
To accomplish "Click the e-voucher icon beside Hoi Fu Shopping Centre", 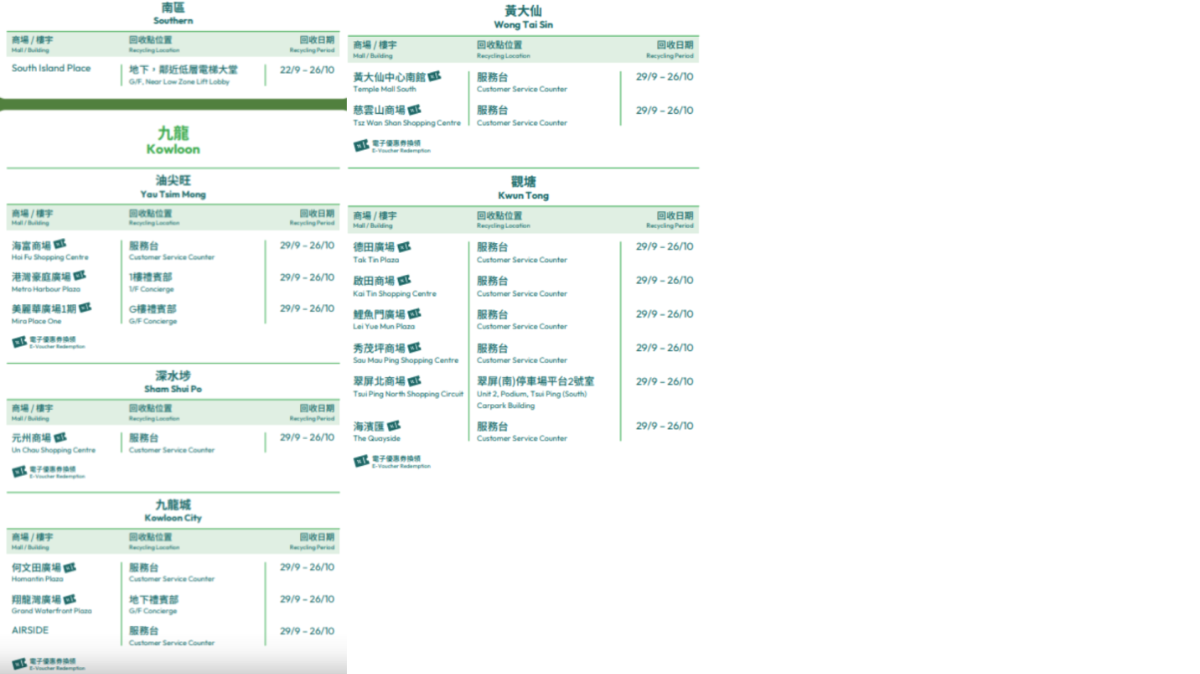I will tap(60, 244).
